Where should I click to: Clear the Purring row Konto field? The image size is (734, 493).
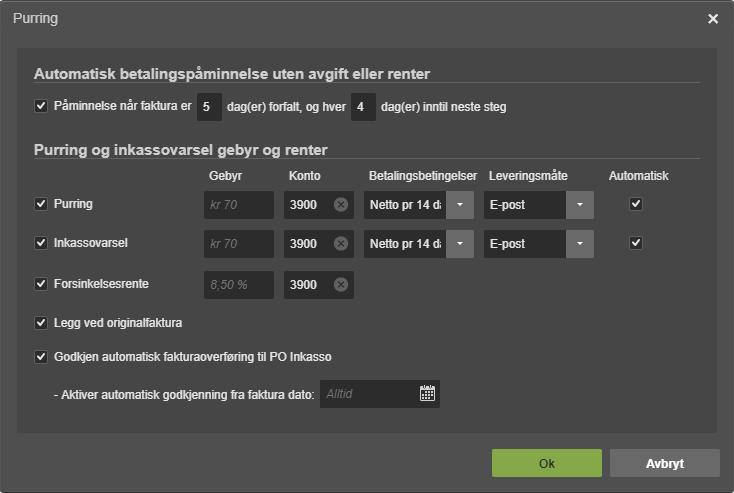341,205
